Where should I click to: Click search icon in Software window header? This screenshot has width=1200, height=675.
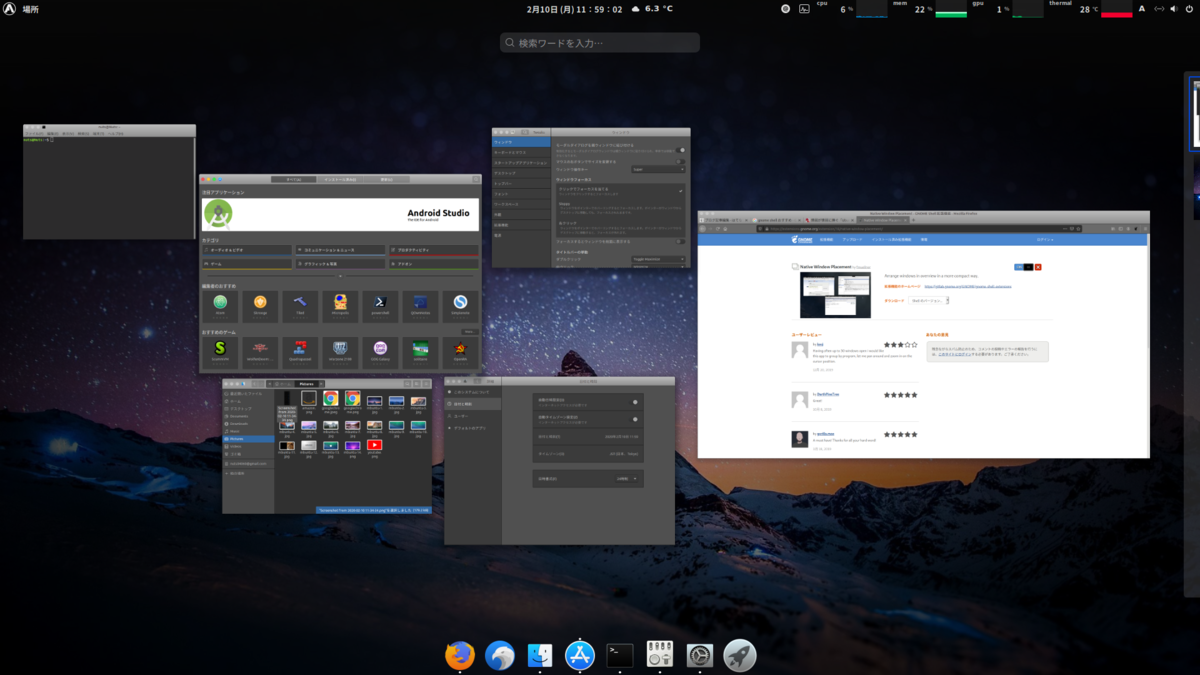pos(476,179)
